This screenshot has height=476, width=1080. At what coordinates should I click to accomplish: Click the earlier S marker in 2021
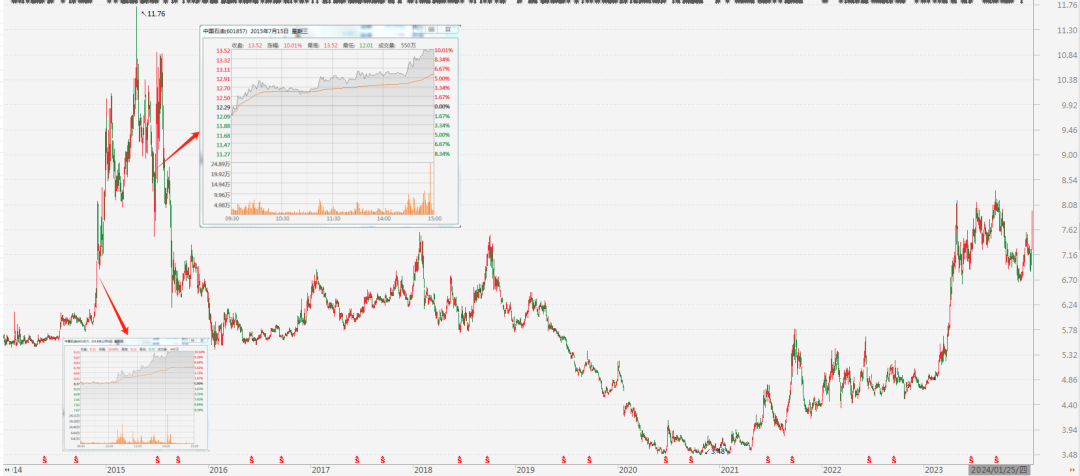[767, 459]
